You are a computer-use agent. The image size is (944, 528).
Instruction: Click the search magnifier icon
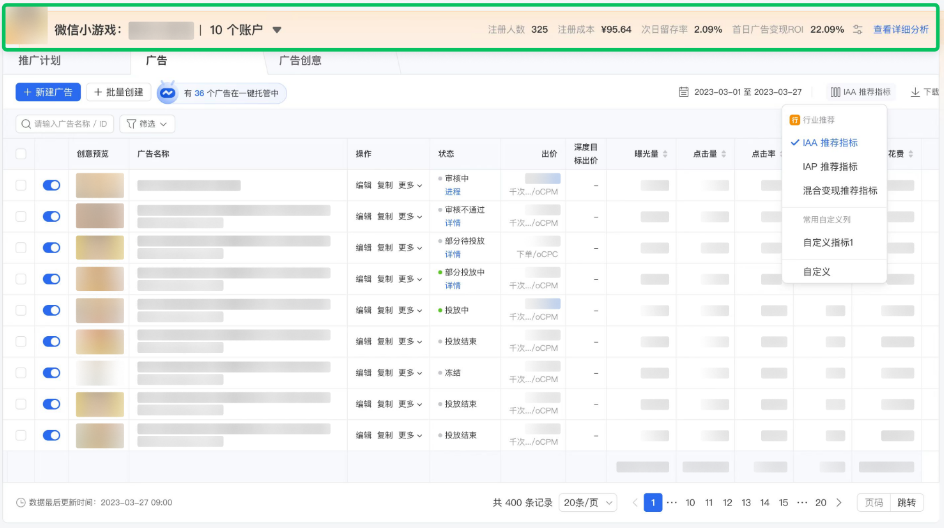pyautogui.click(x=26, y=124)
